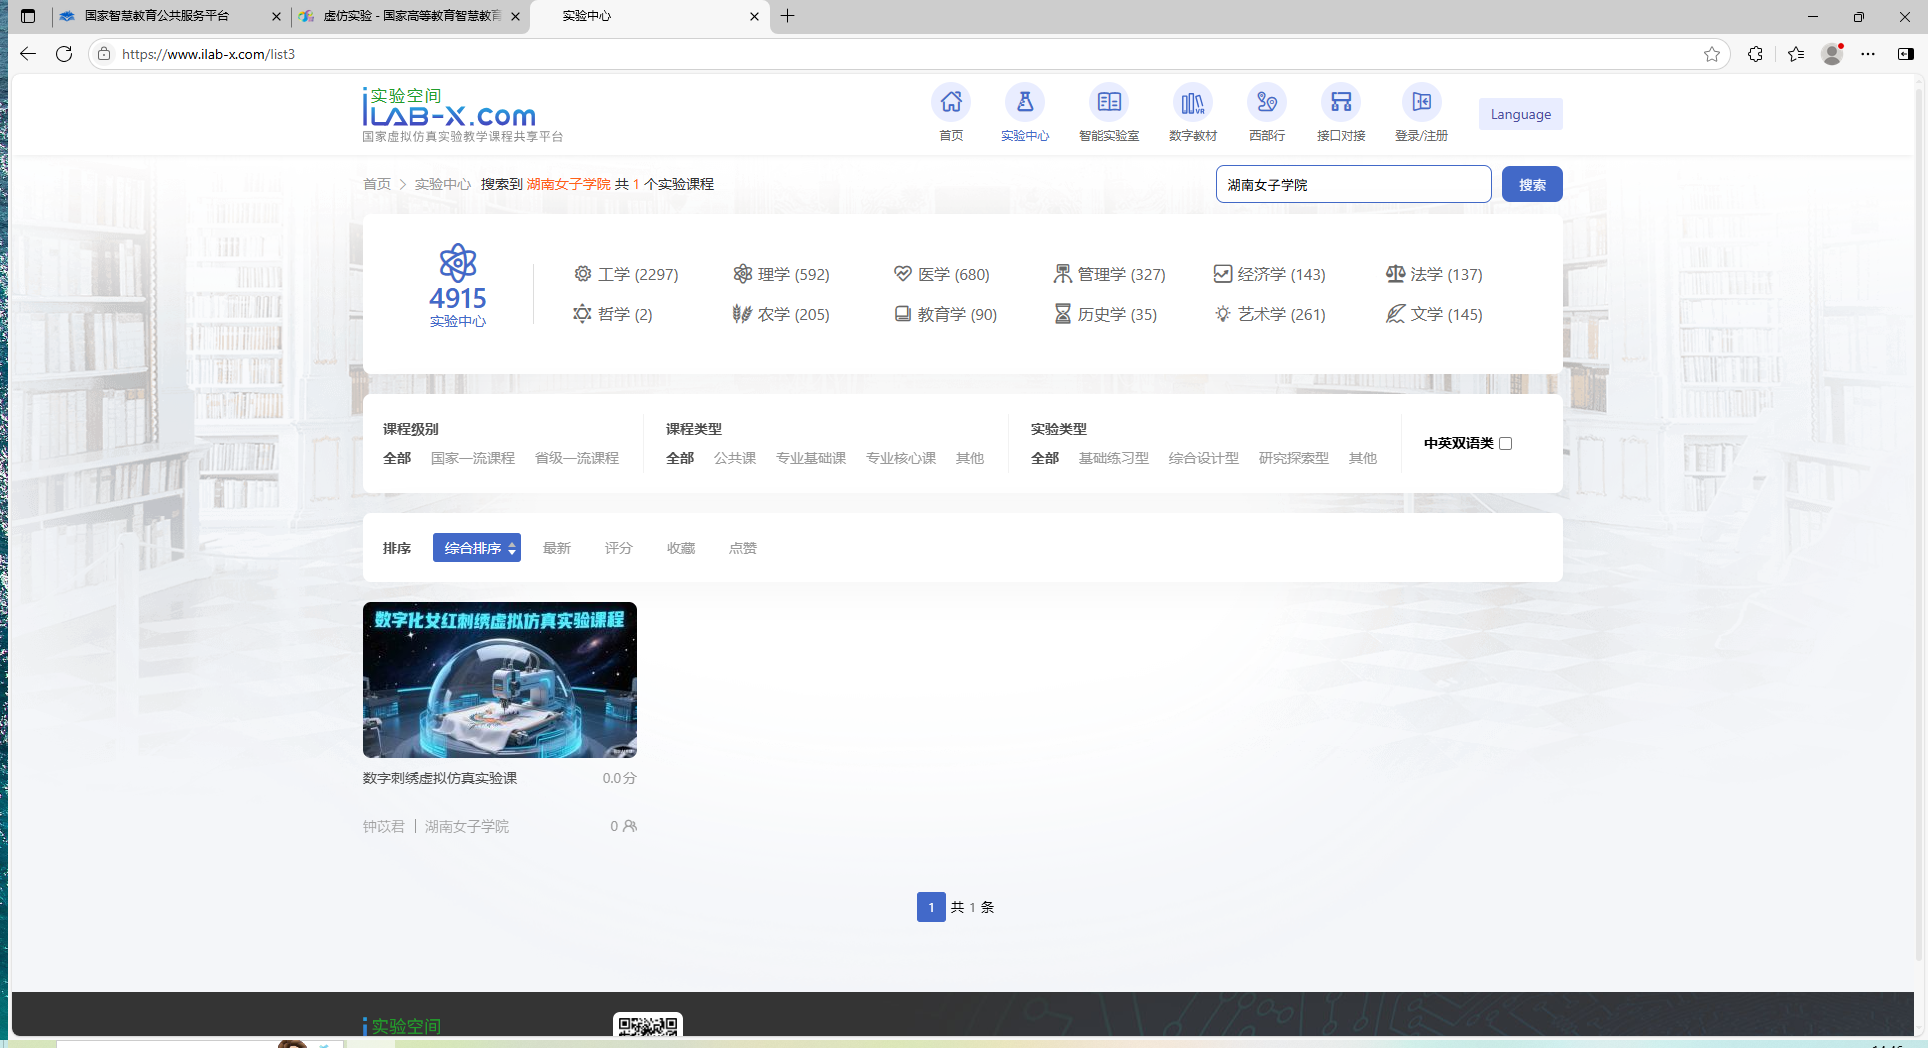Add page to favorites star icon

coord(1712,54)
